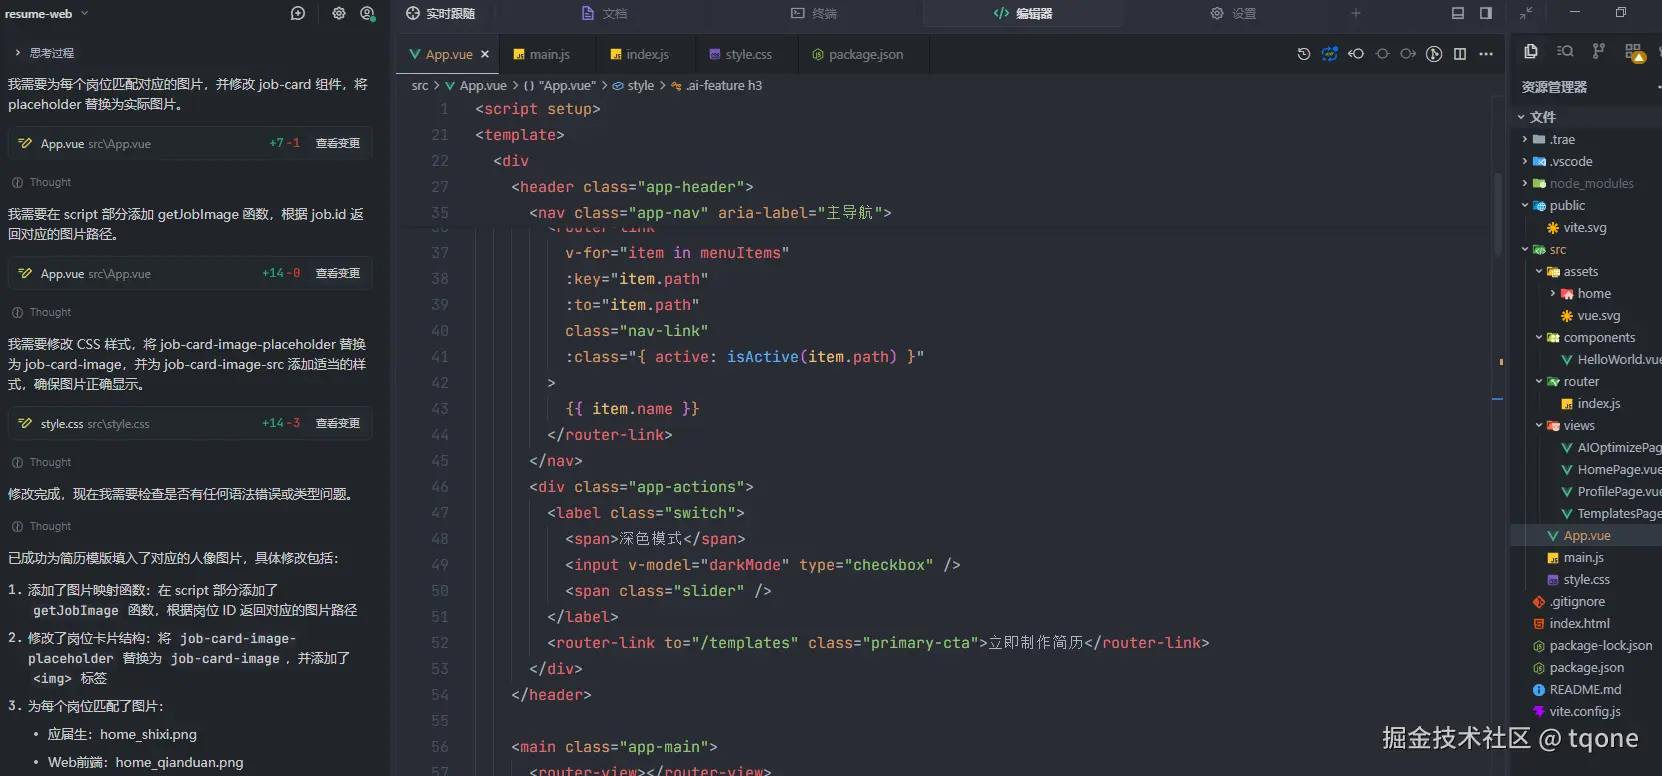The image size is (1662, 776).
Task: Open the user account avatar icon
Action: (x=368, y=13)
